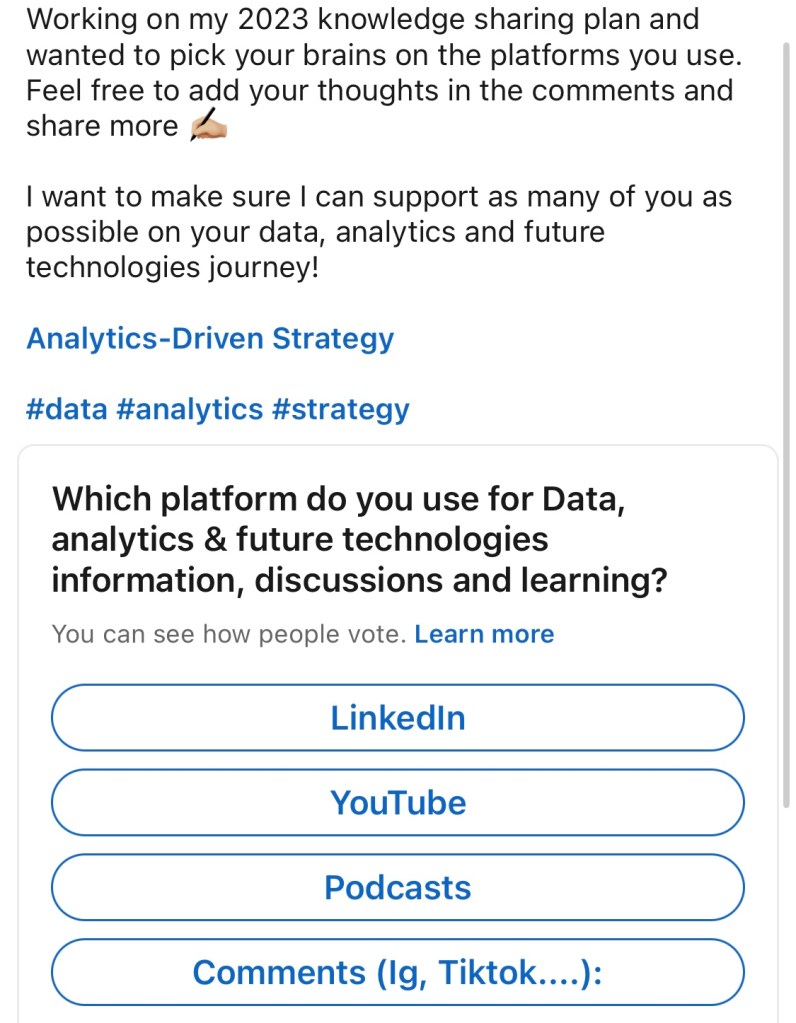Open the #analytics hashtag
Viewport: 796px width, 1023px height.
(x=189, y=409)
